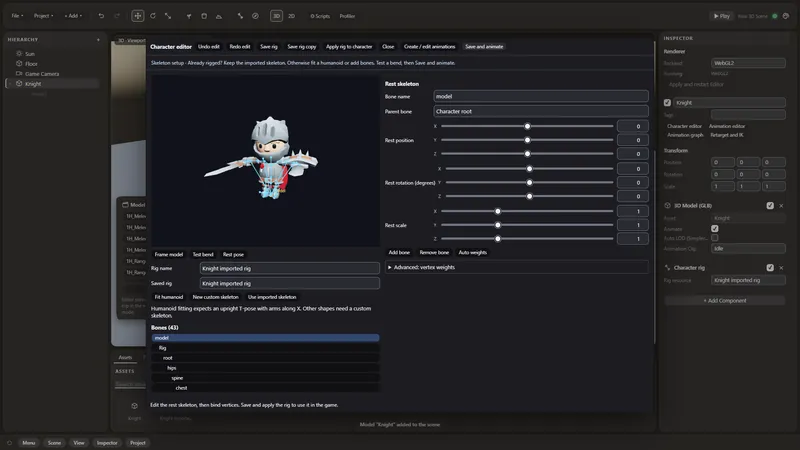Click the undo arrow in top toolbar
The width and height of the screenshot is (800, 450).
tap(101, 16)
